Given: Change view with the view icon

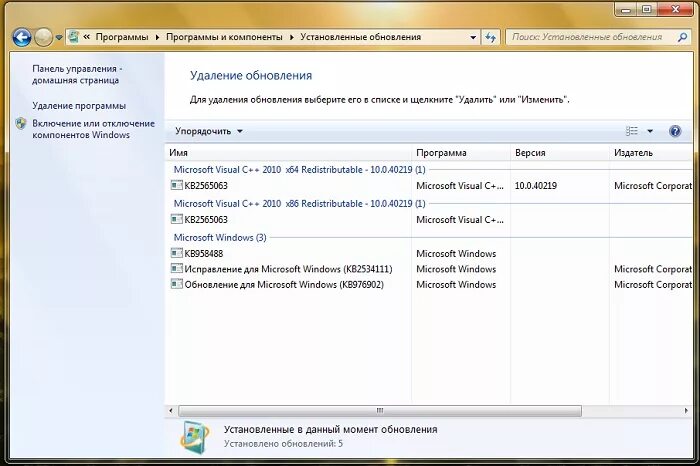Looking at the screenshot, I should 632,131.
